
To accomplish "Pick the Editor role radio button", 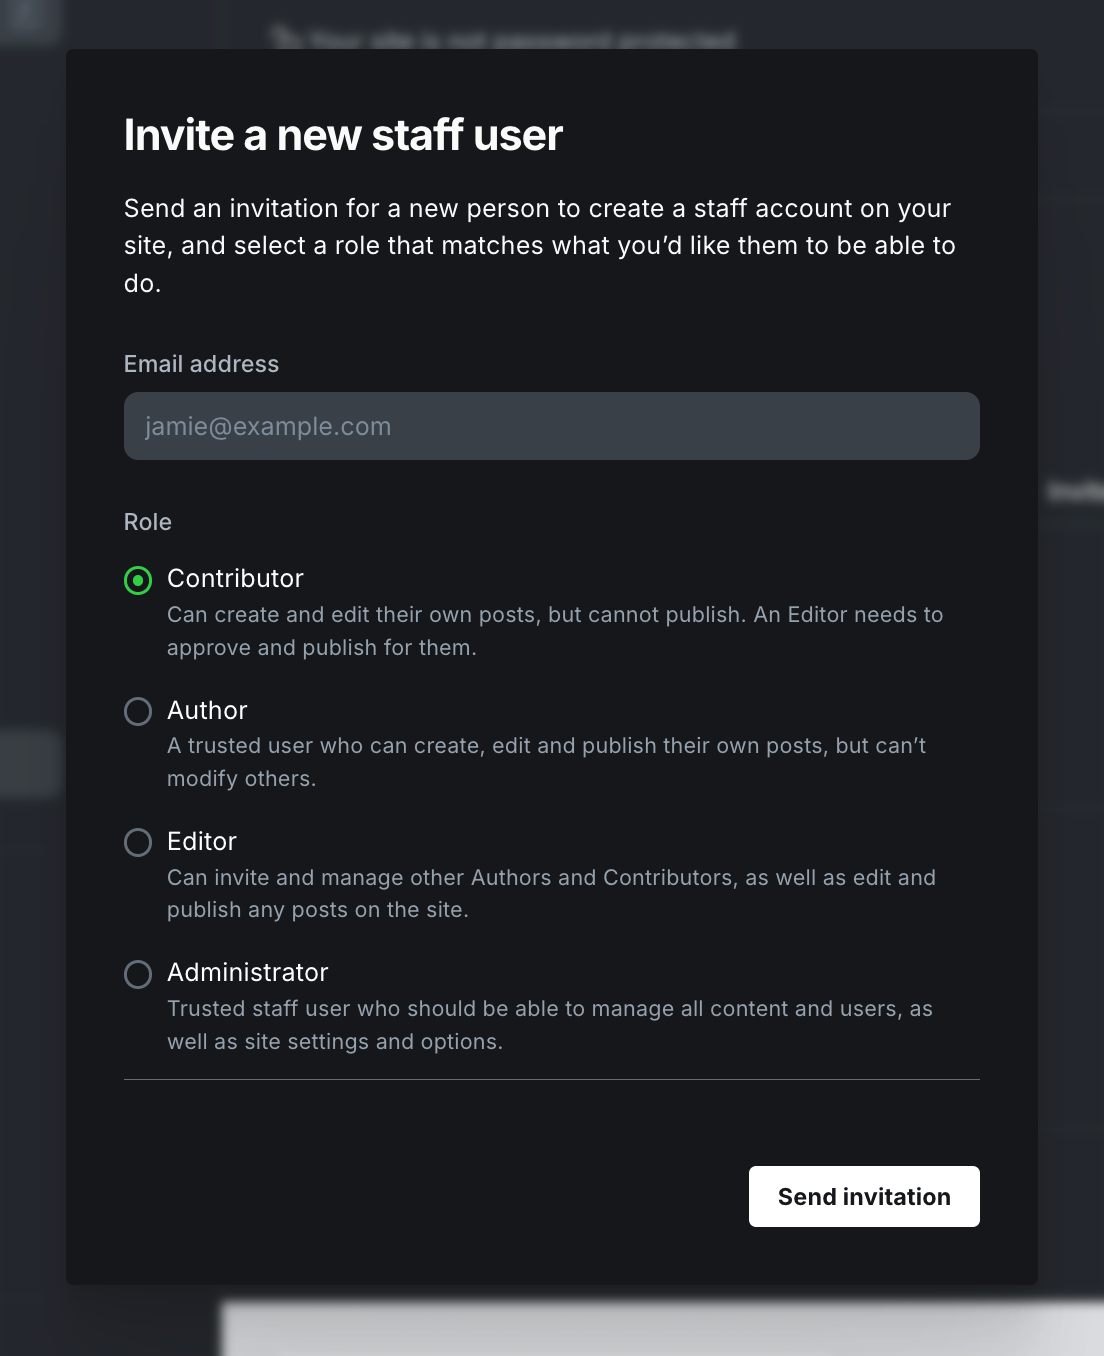I will point(138,842).
